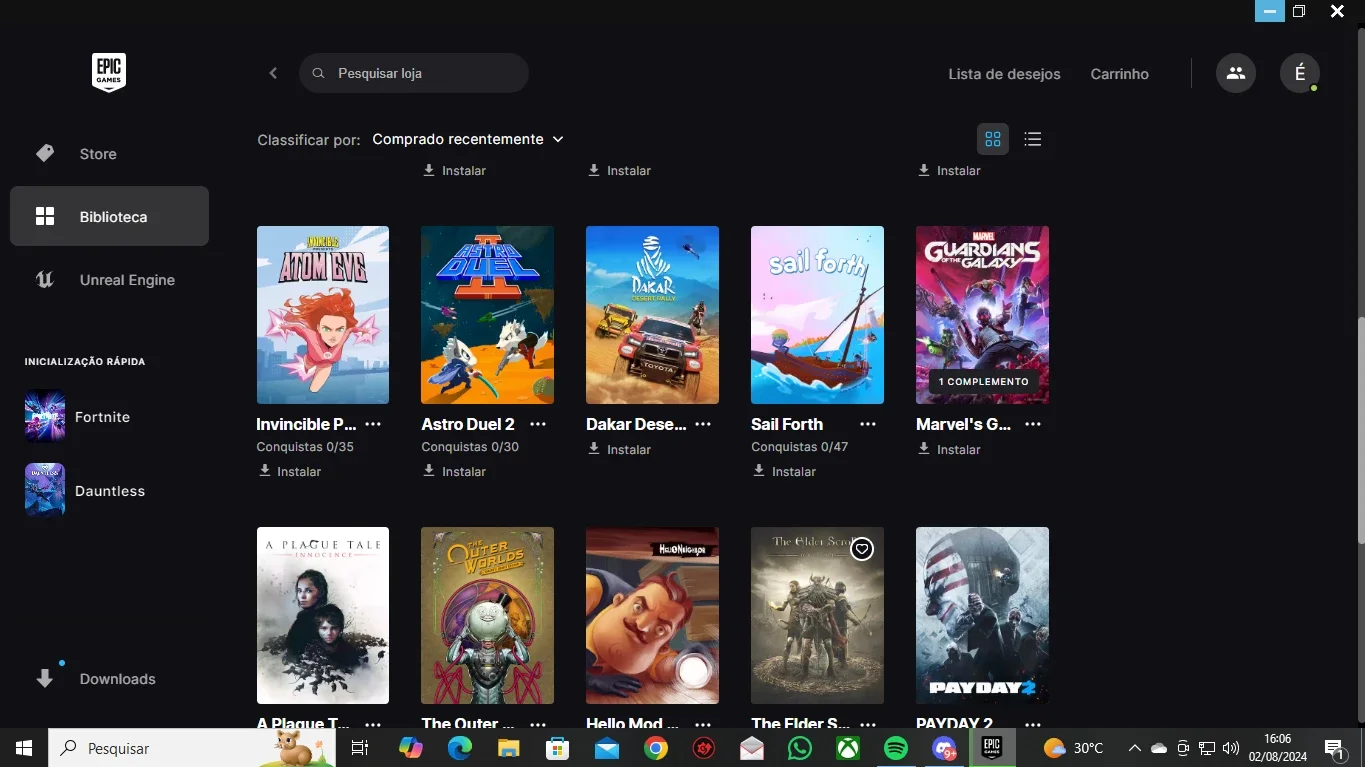Click Conquistas 0/35 text
Viewport: 1365px width, 767px height.
[x=305, y=447]
